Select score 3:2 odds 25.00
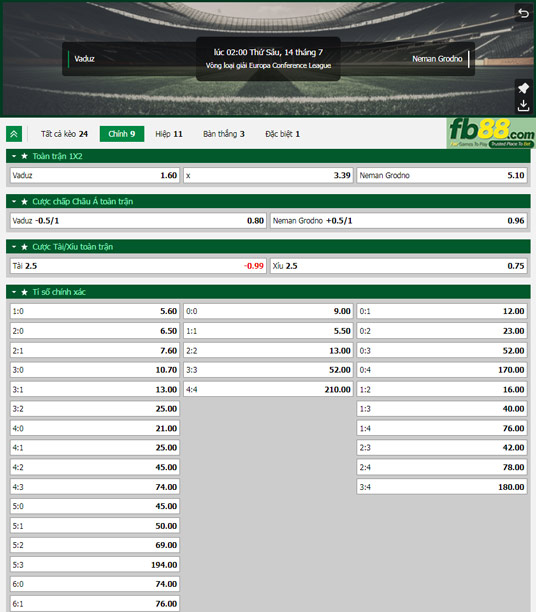Viewport: 536px width, 612px height. pyautogui.click(x=94, y=409)
